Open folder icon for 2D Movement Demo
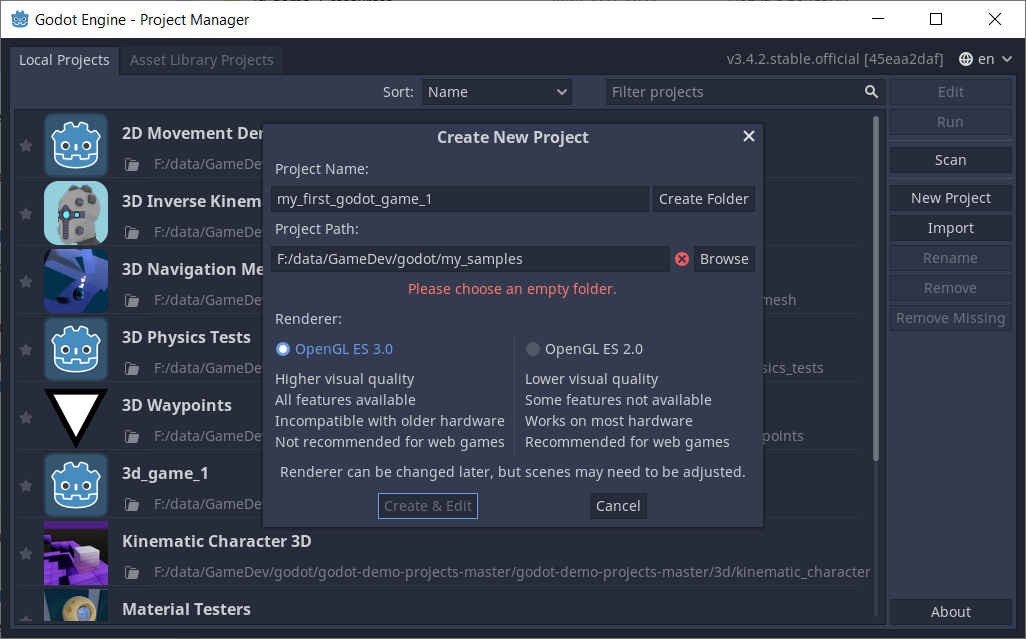 coord(132,164)
